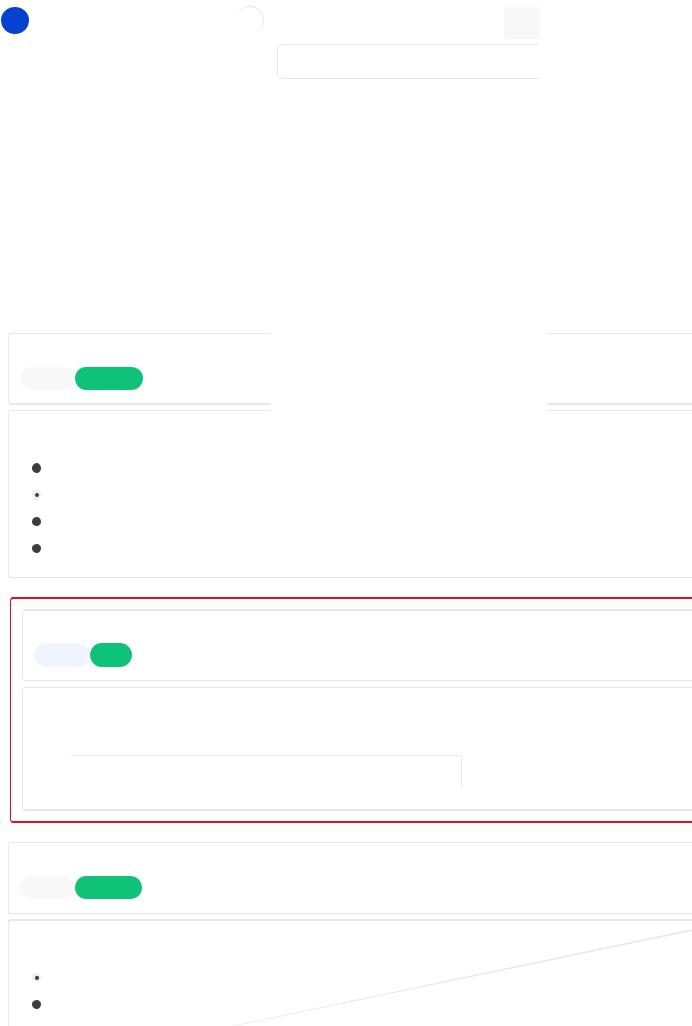Click the green pill badge in first card
Viewport: 692px width, 1026px height.
pyautogui.click(x=109, y=378)
